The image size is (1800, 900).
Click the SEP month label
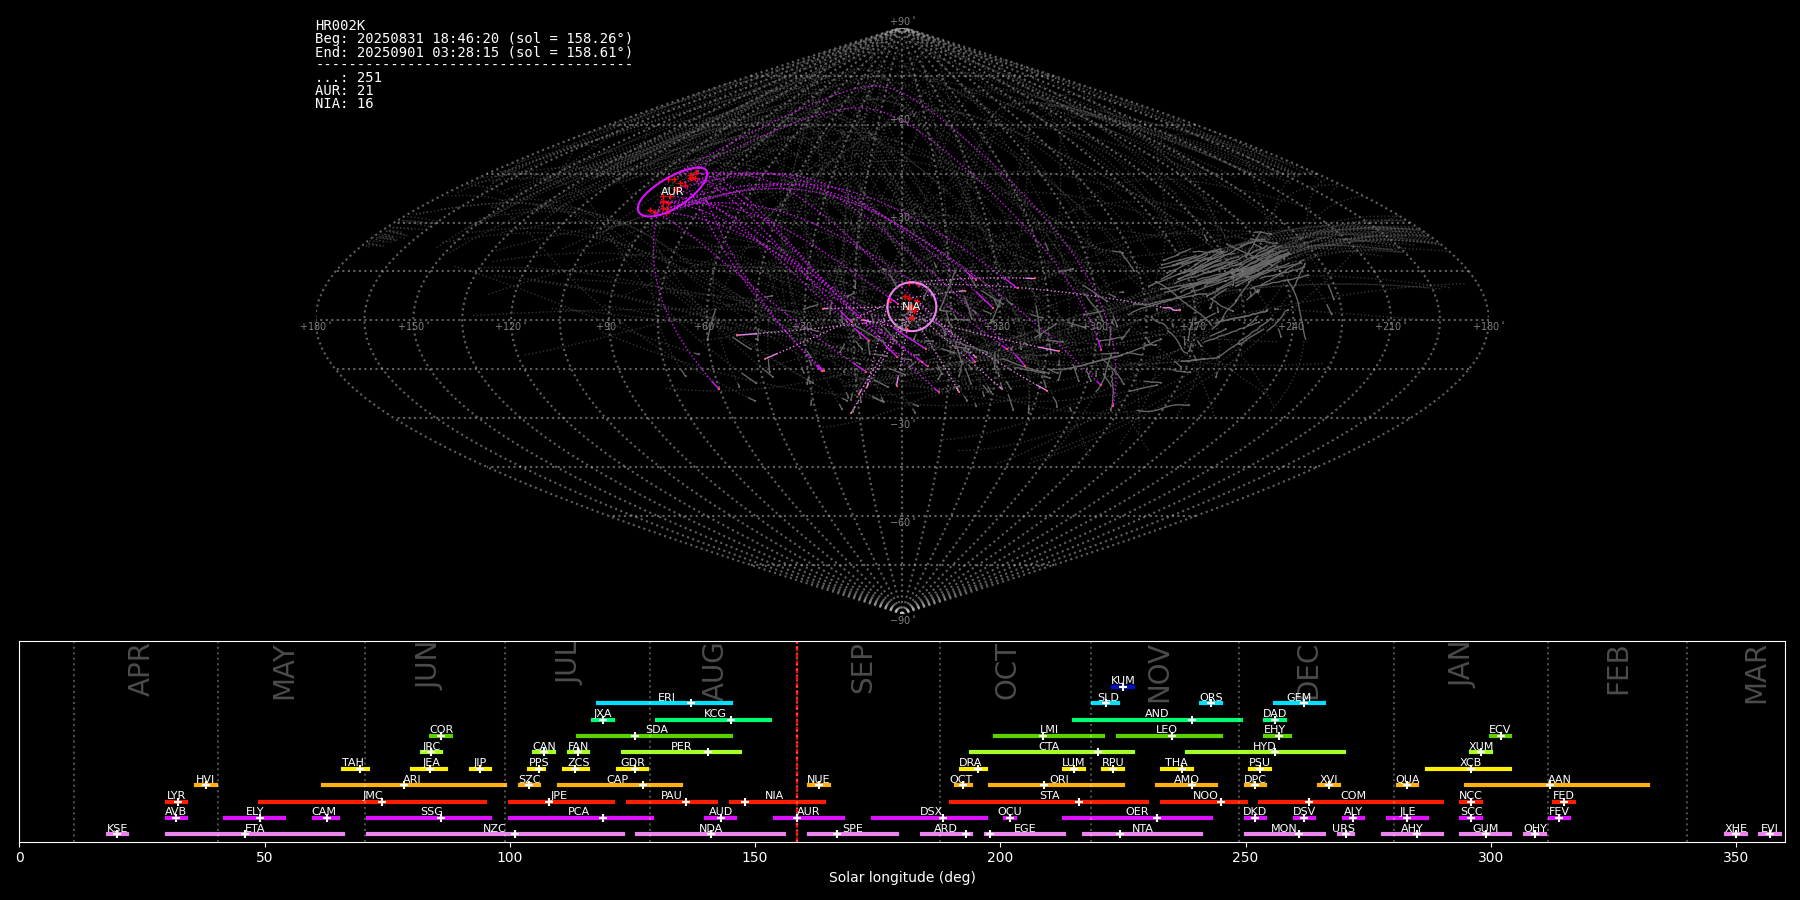point(862,669)
